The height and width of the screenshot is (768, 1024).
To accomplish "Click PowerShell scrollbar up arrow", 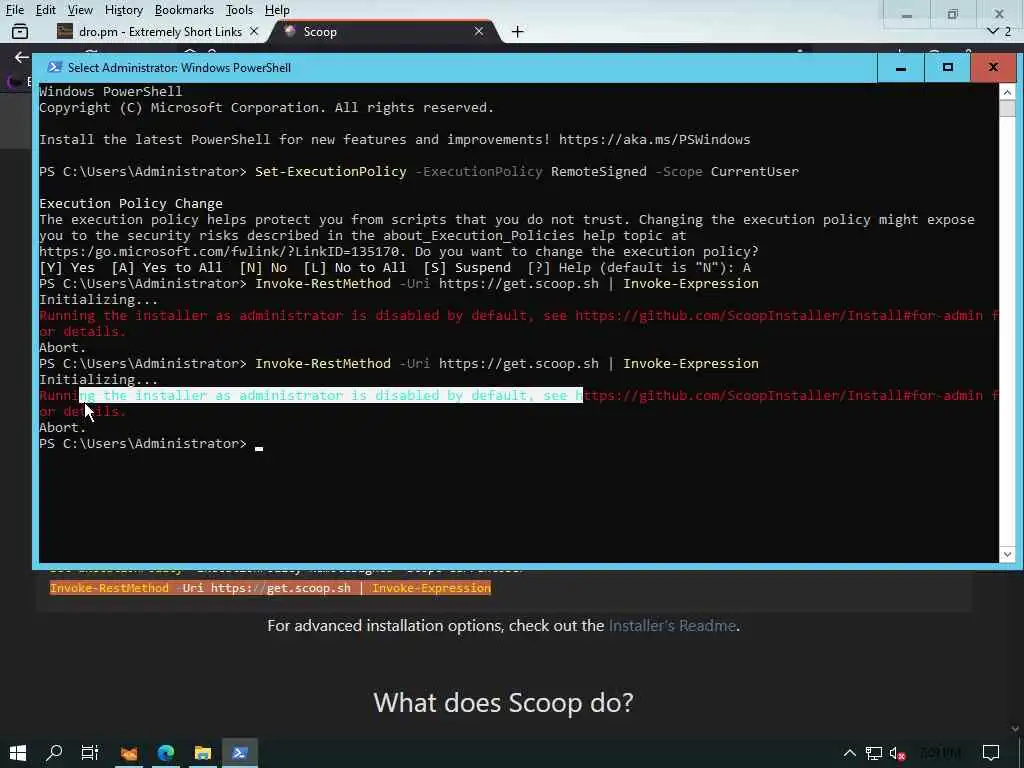I will click(1007, 91).
